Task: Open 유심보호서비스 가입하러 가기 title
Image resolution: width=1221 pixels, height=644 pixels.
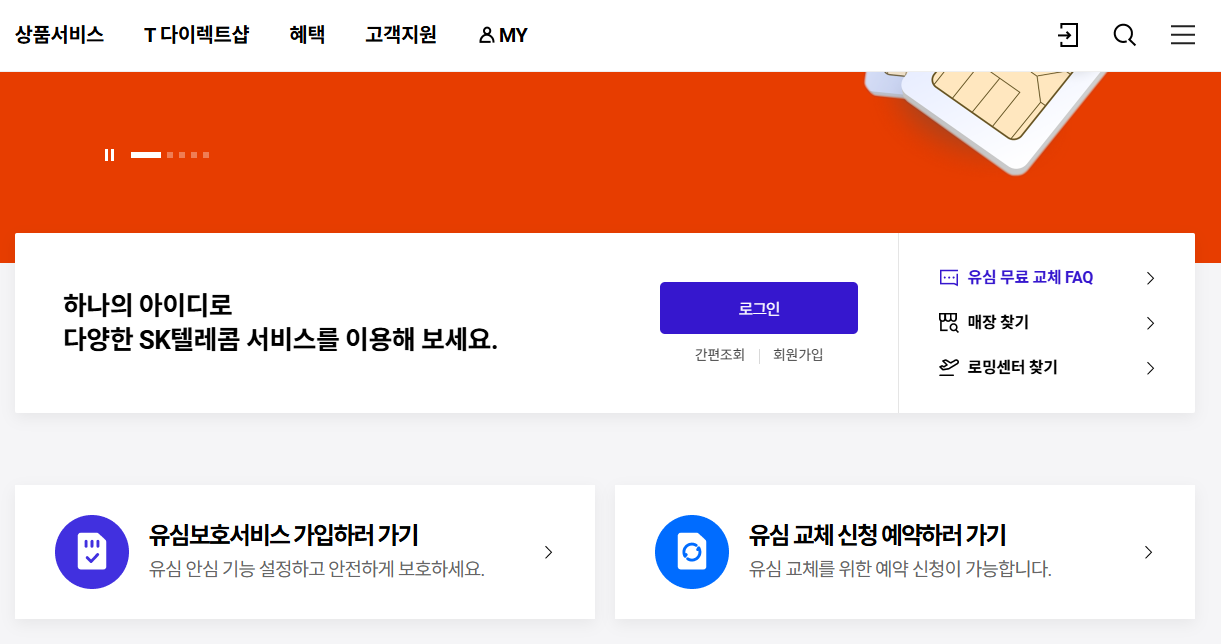Action: (283, 535)
